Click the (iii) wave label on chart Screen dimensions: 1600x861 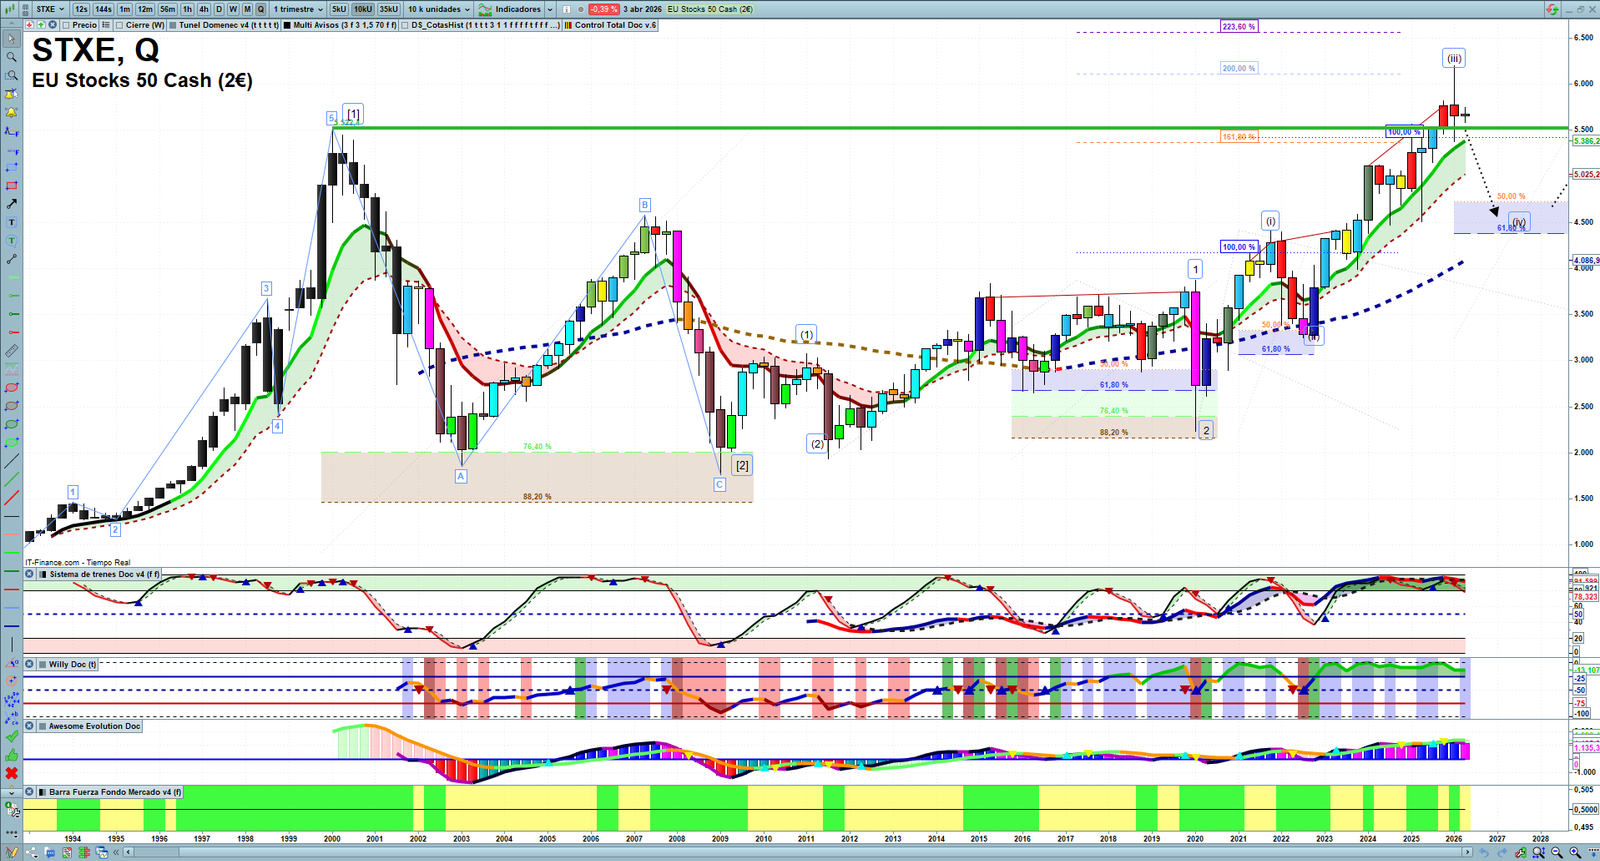pyautogui.click(x=1454, y=58)
